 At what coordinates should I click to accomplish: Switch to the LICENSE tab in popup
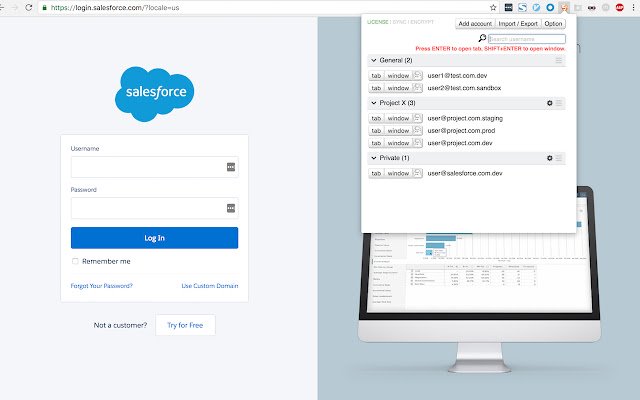pos(378,22)
